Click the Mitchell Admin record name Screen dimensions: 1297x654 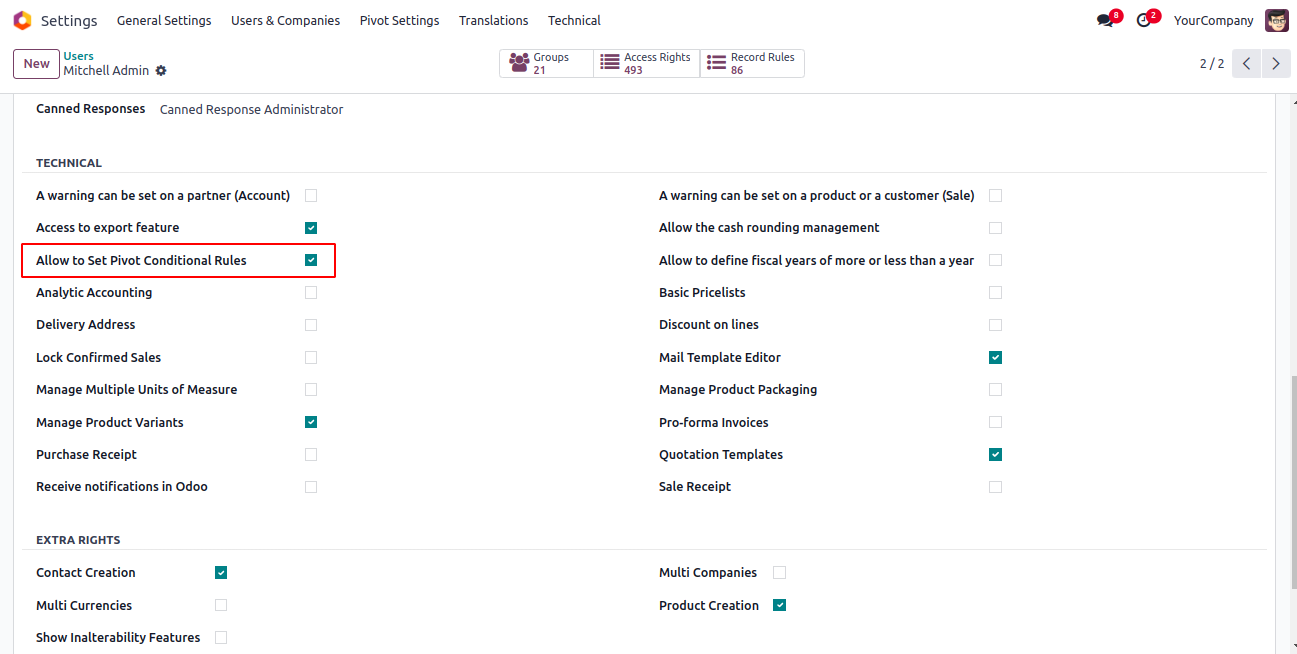(x=106, y=71)
